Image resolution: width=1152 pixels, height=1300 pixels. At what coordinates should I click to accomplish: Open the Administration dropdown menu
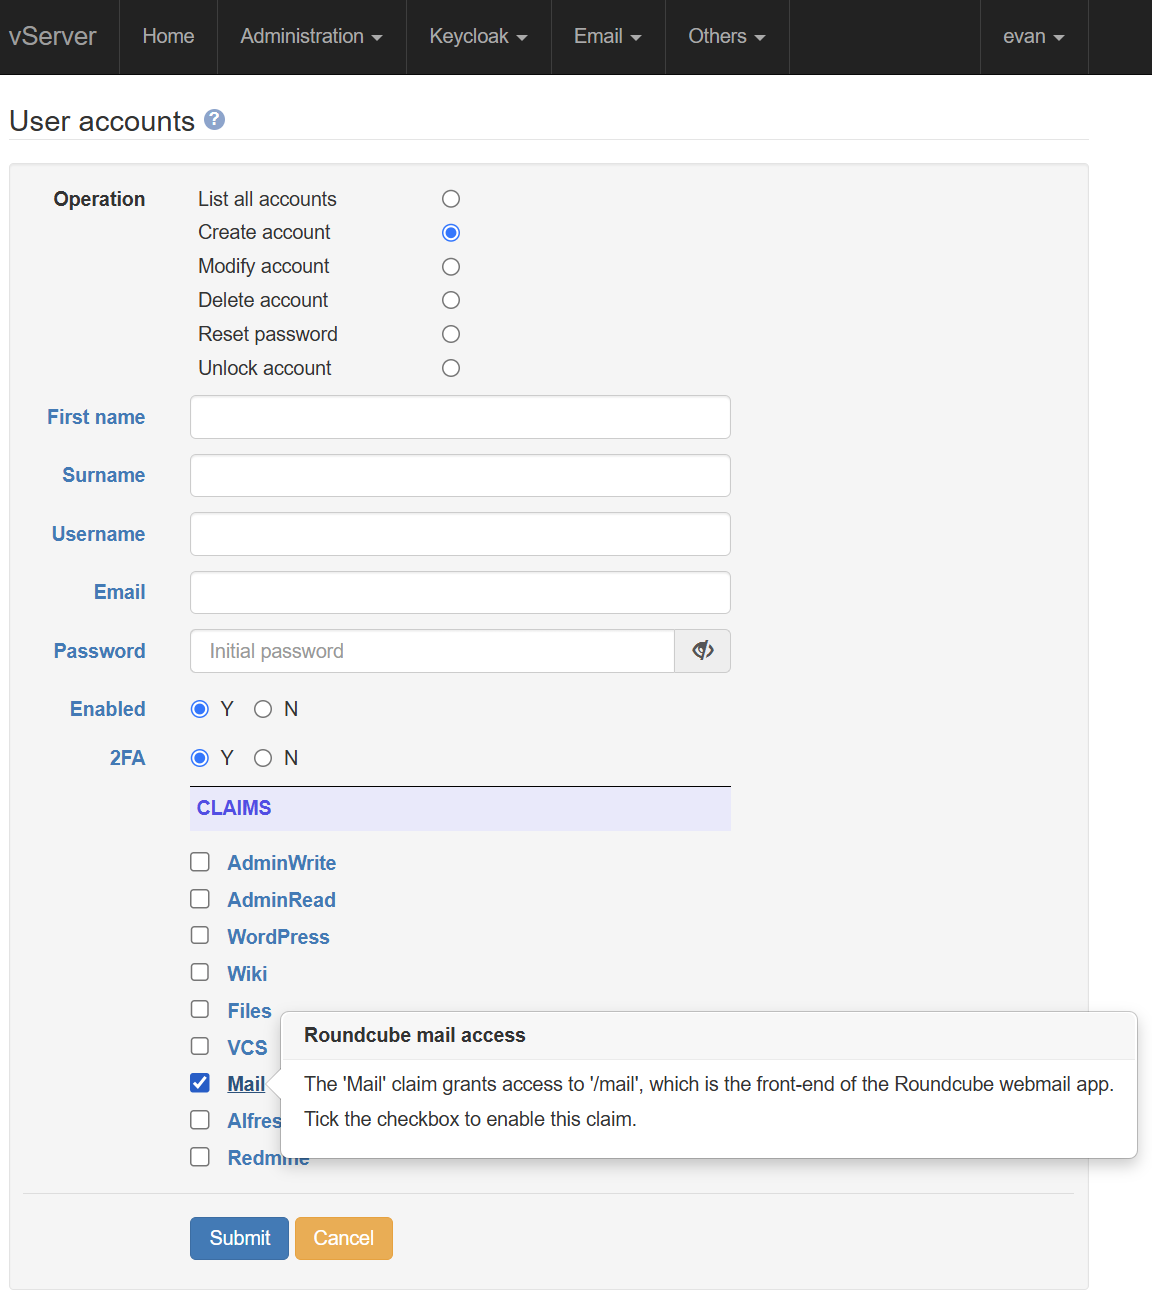click(311, 36)
